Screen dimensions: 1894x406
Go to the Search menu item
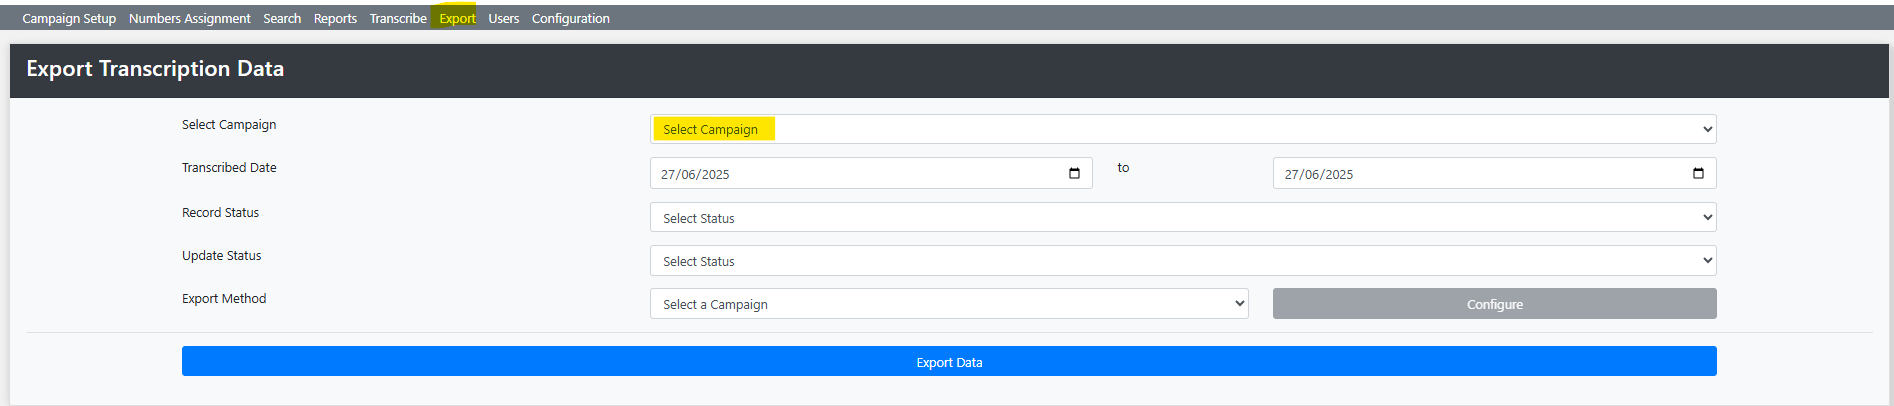click(x=282, y=18)
